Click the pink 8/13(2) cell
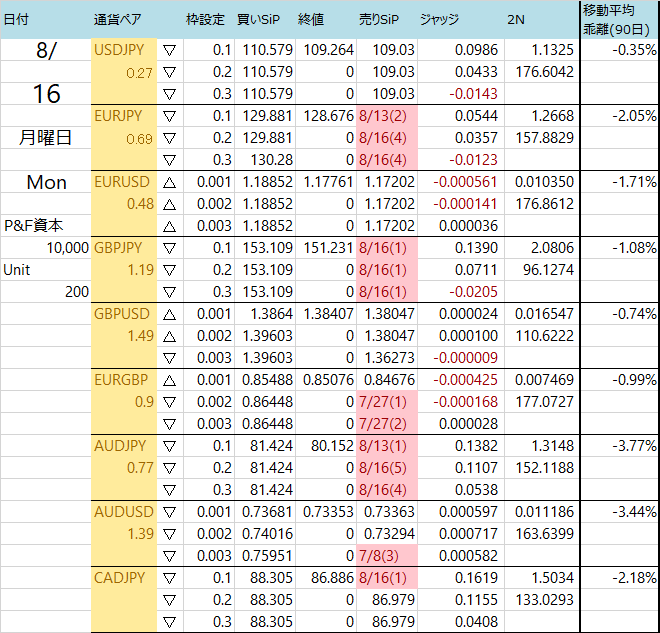This screenshot has height=633, width=660. pyautogui.click(x=387, y=116)
